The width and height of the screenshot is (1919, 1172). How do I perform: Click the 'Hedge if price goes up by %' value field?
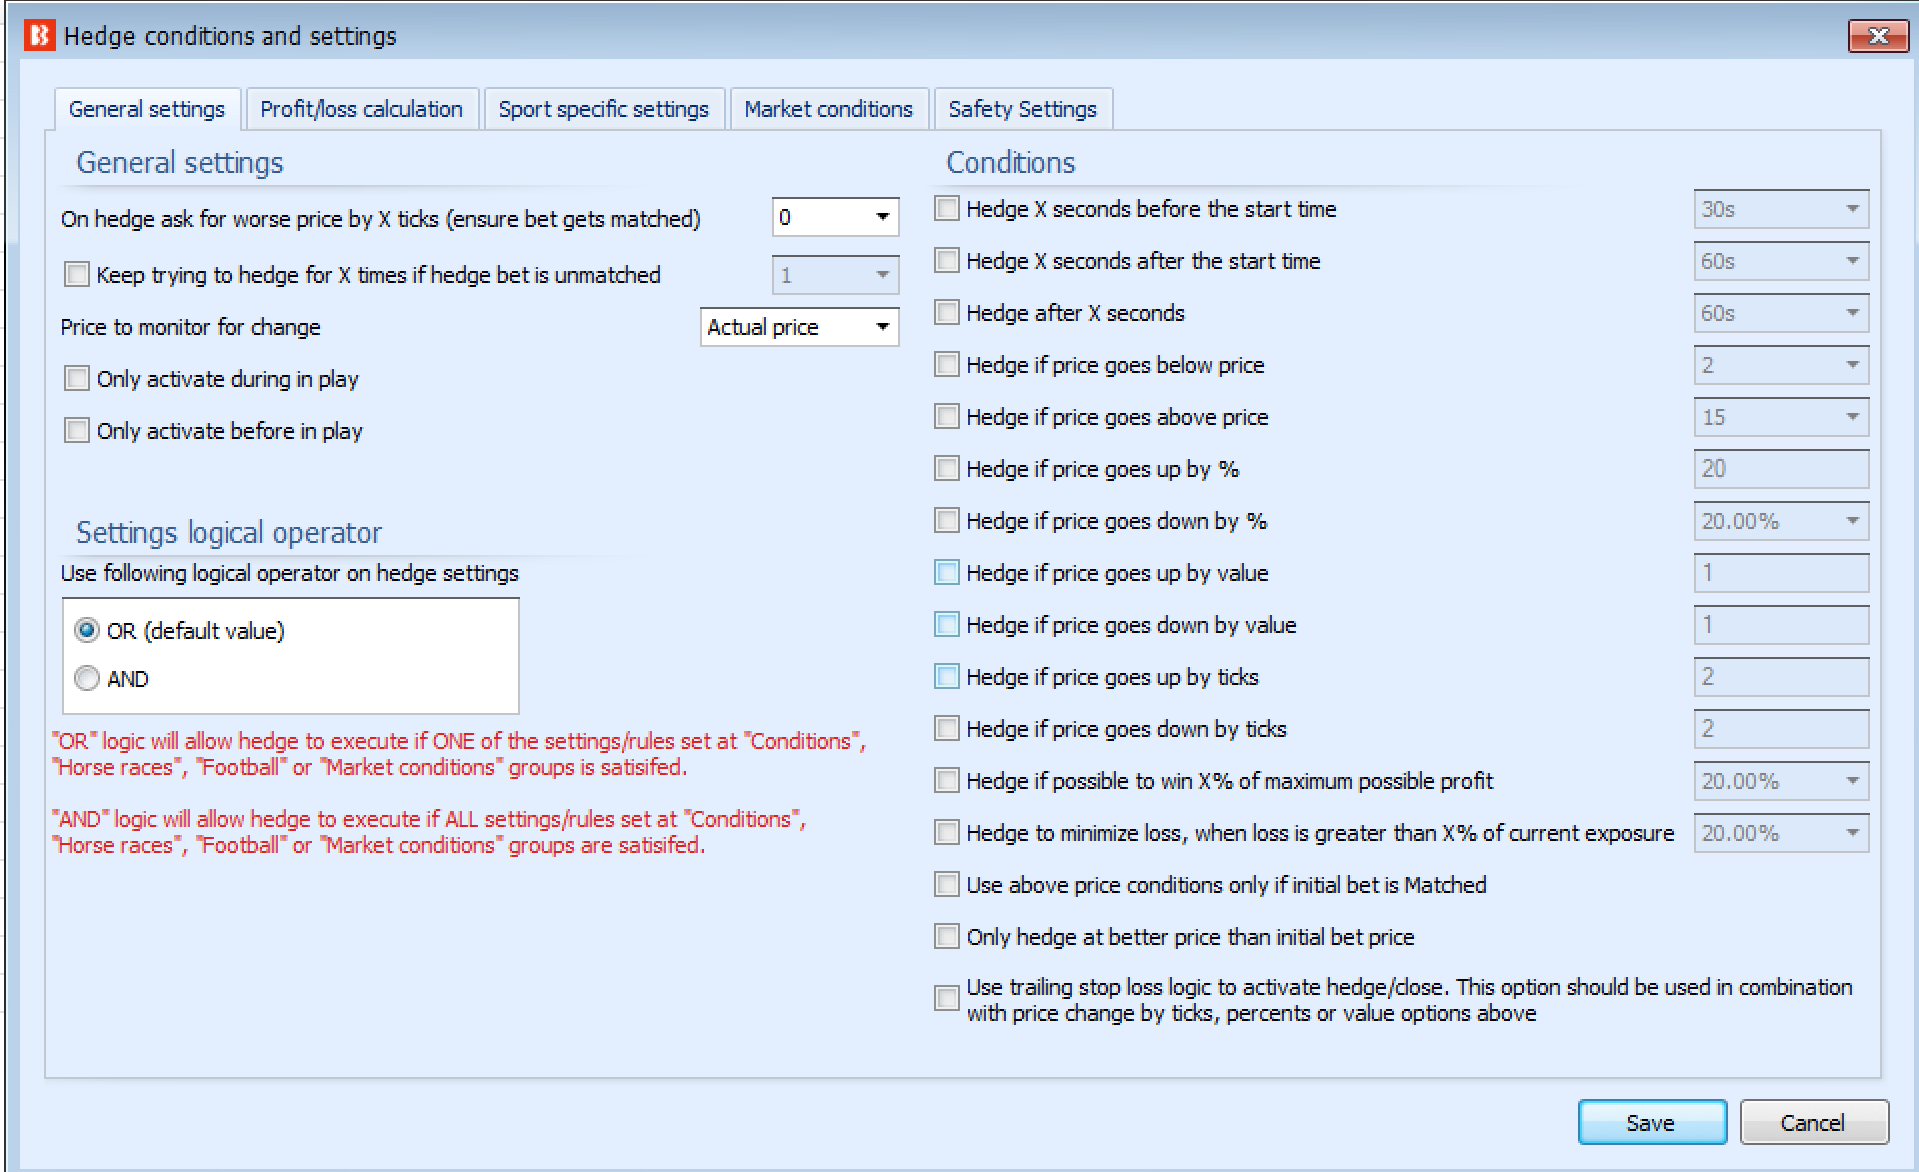click(x=1780, y=468)
